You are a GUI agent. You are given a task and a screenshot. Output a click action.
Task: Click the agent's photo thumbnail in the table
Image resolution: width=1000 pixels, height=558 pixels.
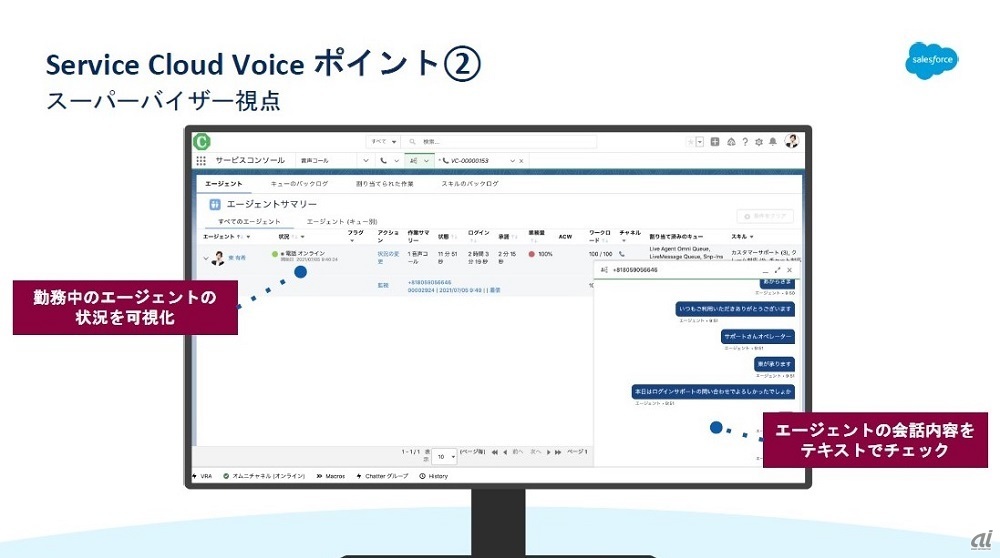point(218,258)
